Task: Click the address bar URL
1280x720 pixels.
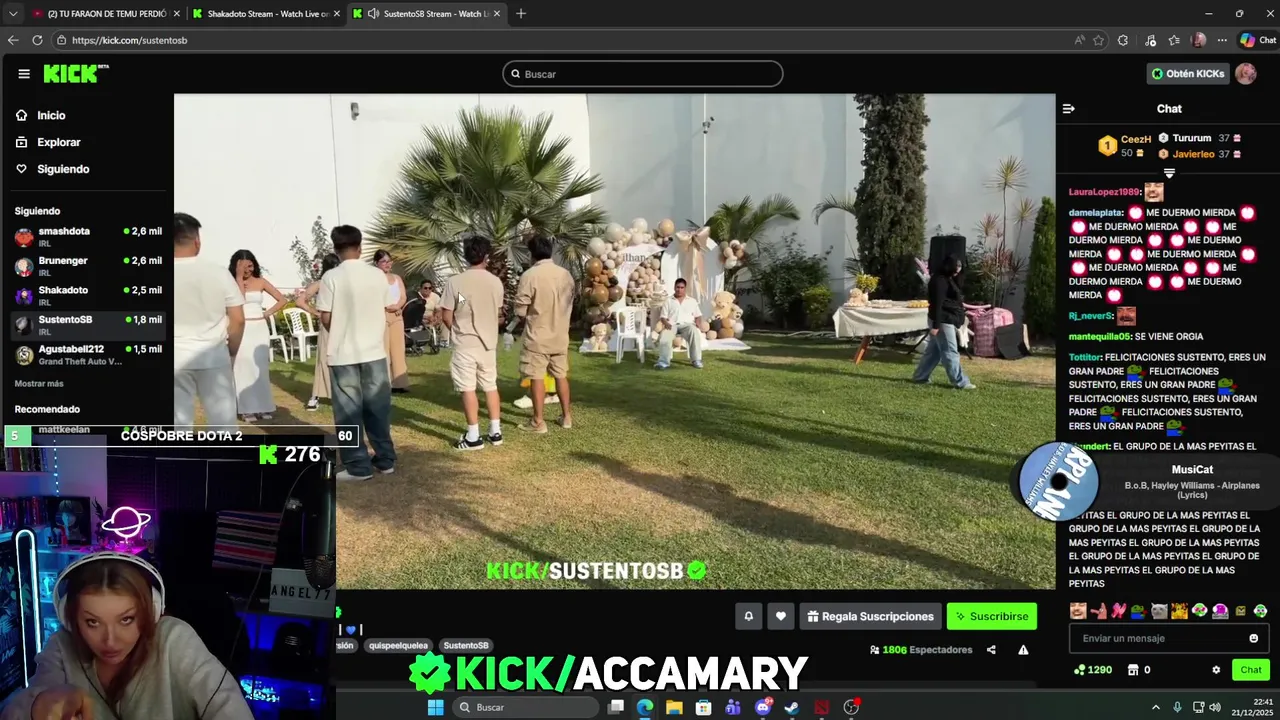Action: tap(129, 40)
